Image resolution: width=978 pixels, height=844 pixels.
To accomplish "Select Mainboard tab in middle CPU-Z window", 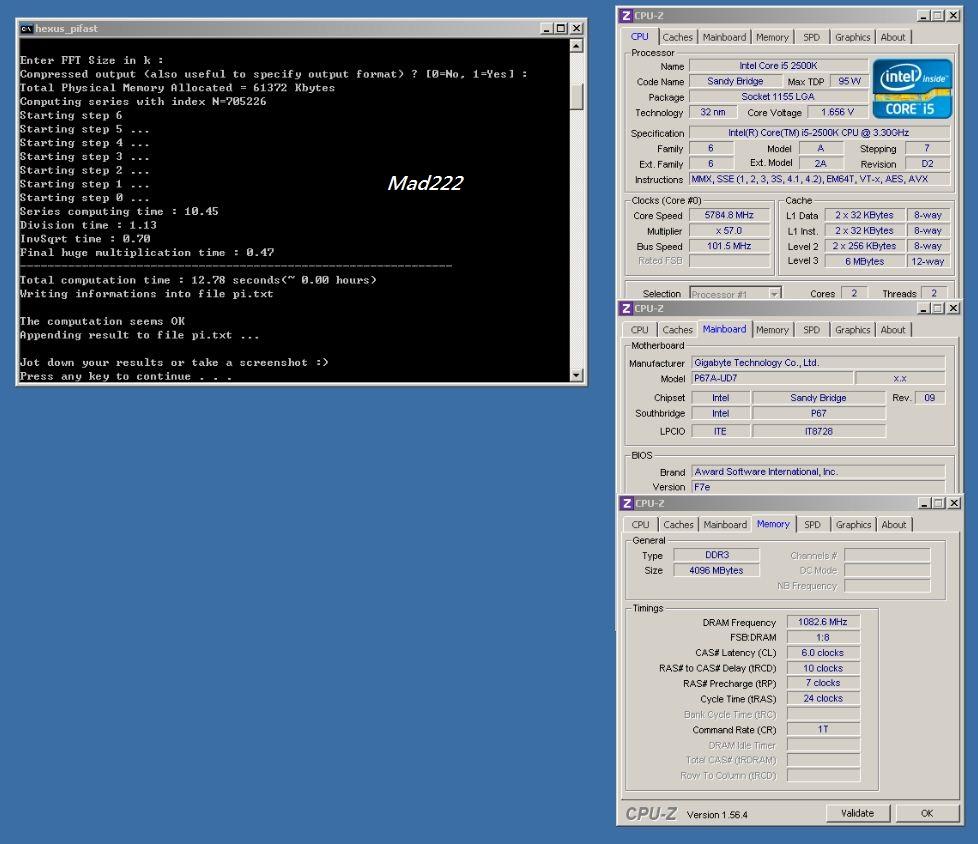I will 724,329.
